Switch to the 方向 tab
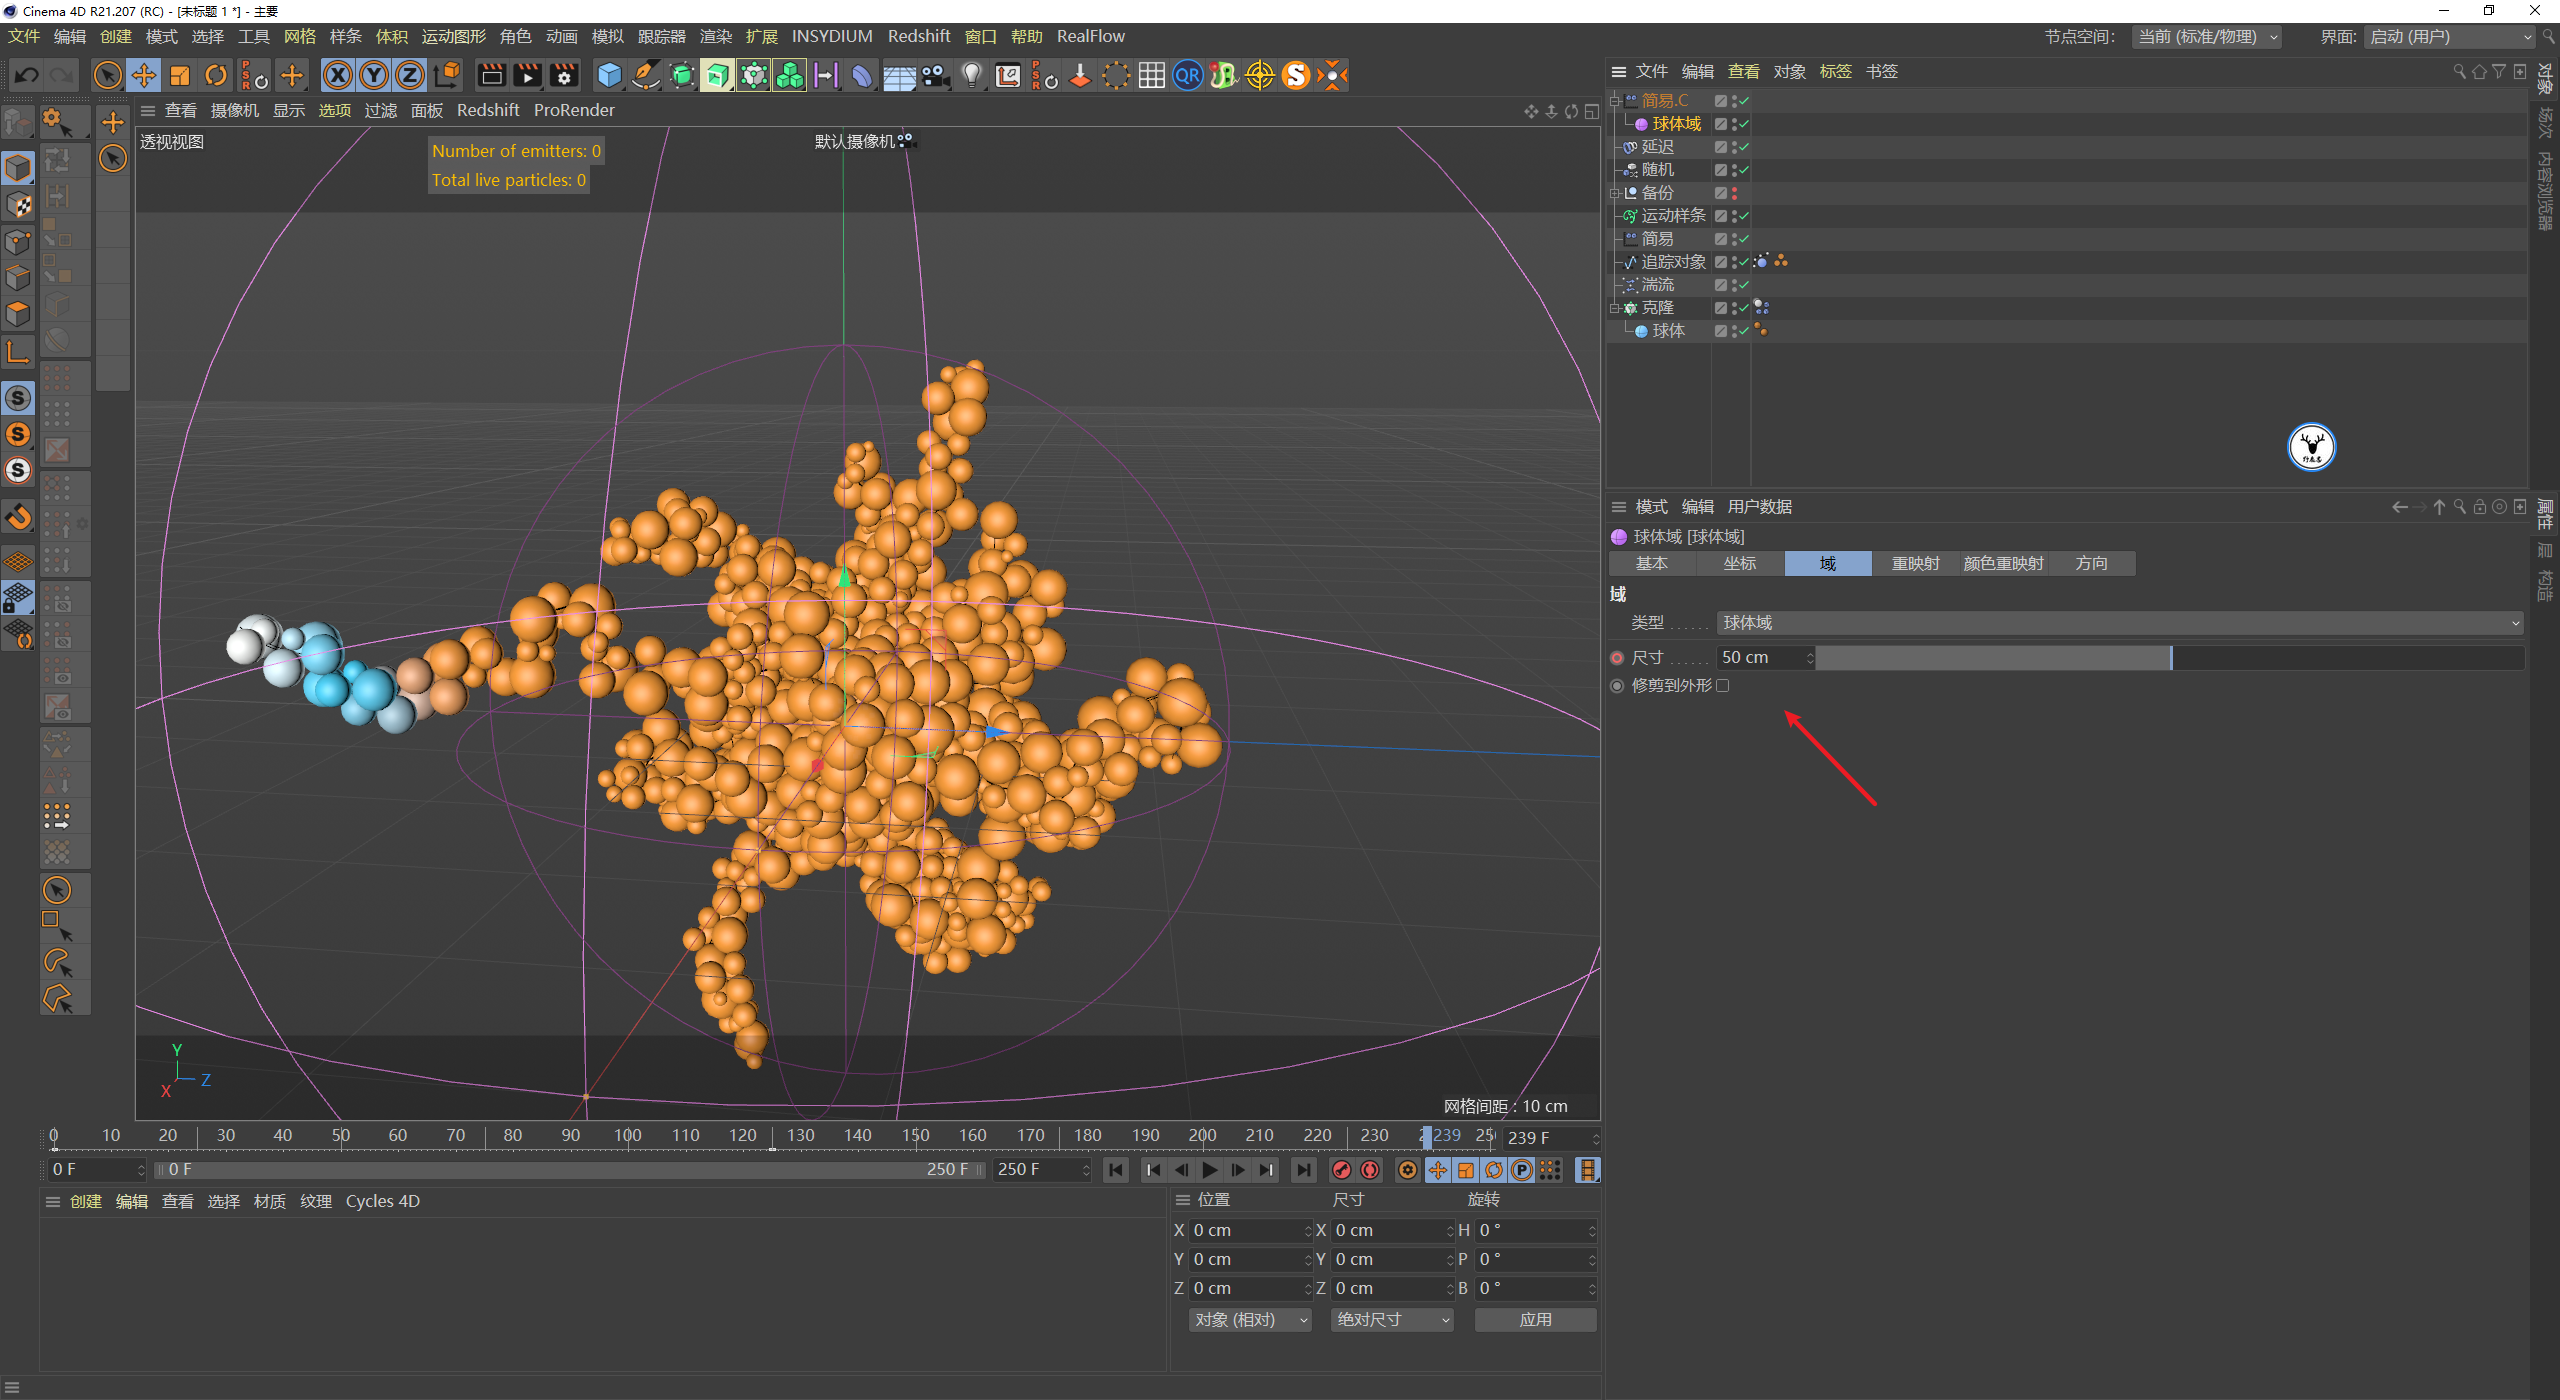This screenshot has height=1400, width=2560. (x=2091, y=564)
